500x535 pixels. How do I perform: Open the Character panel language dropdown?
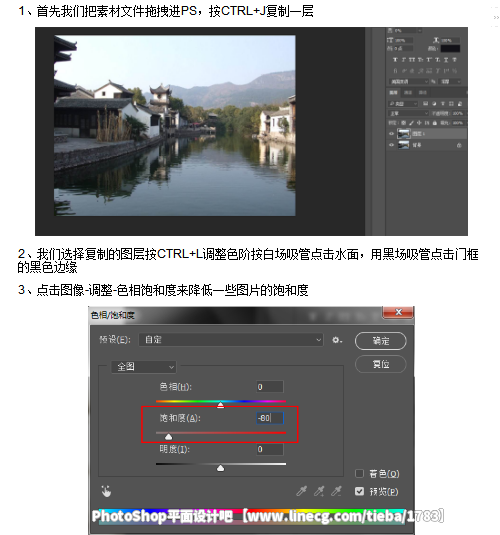point(409,82)
